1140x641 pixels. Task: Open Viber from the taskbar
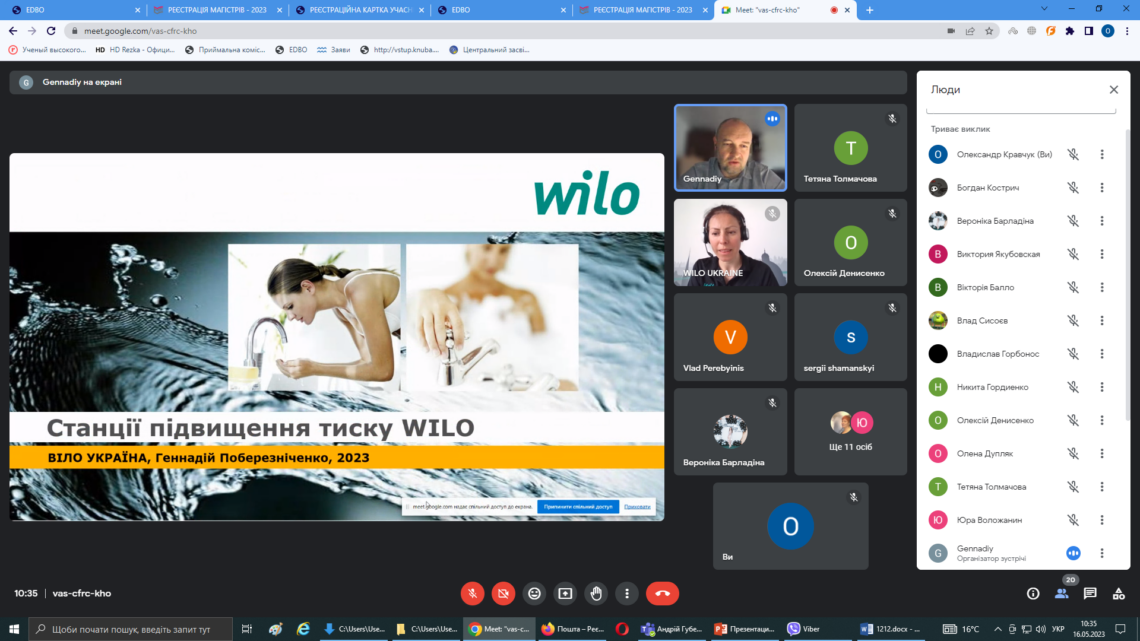tap(803, 629)
